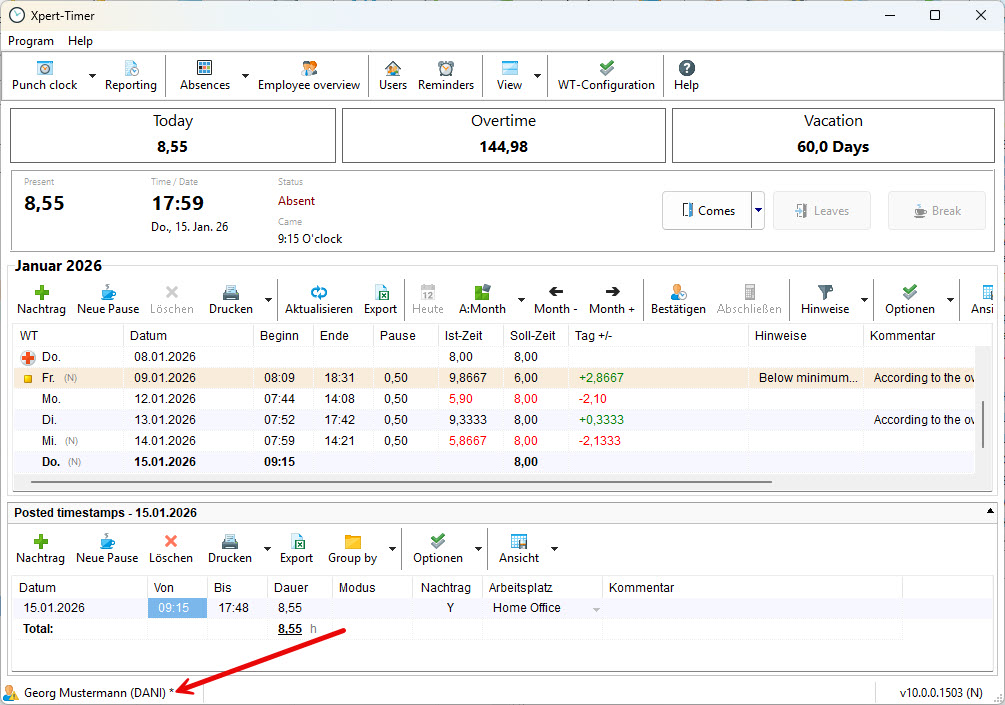Open Employee overview
Image resolution: width=1005 pixels, height=705 pixels.
308,76
